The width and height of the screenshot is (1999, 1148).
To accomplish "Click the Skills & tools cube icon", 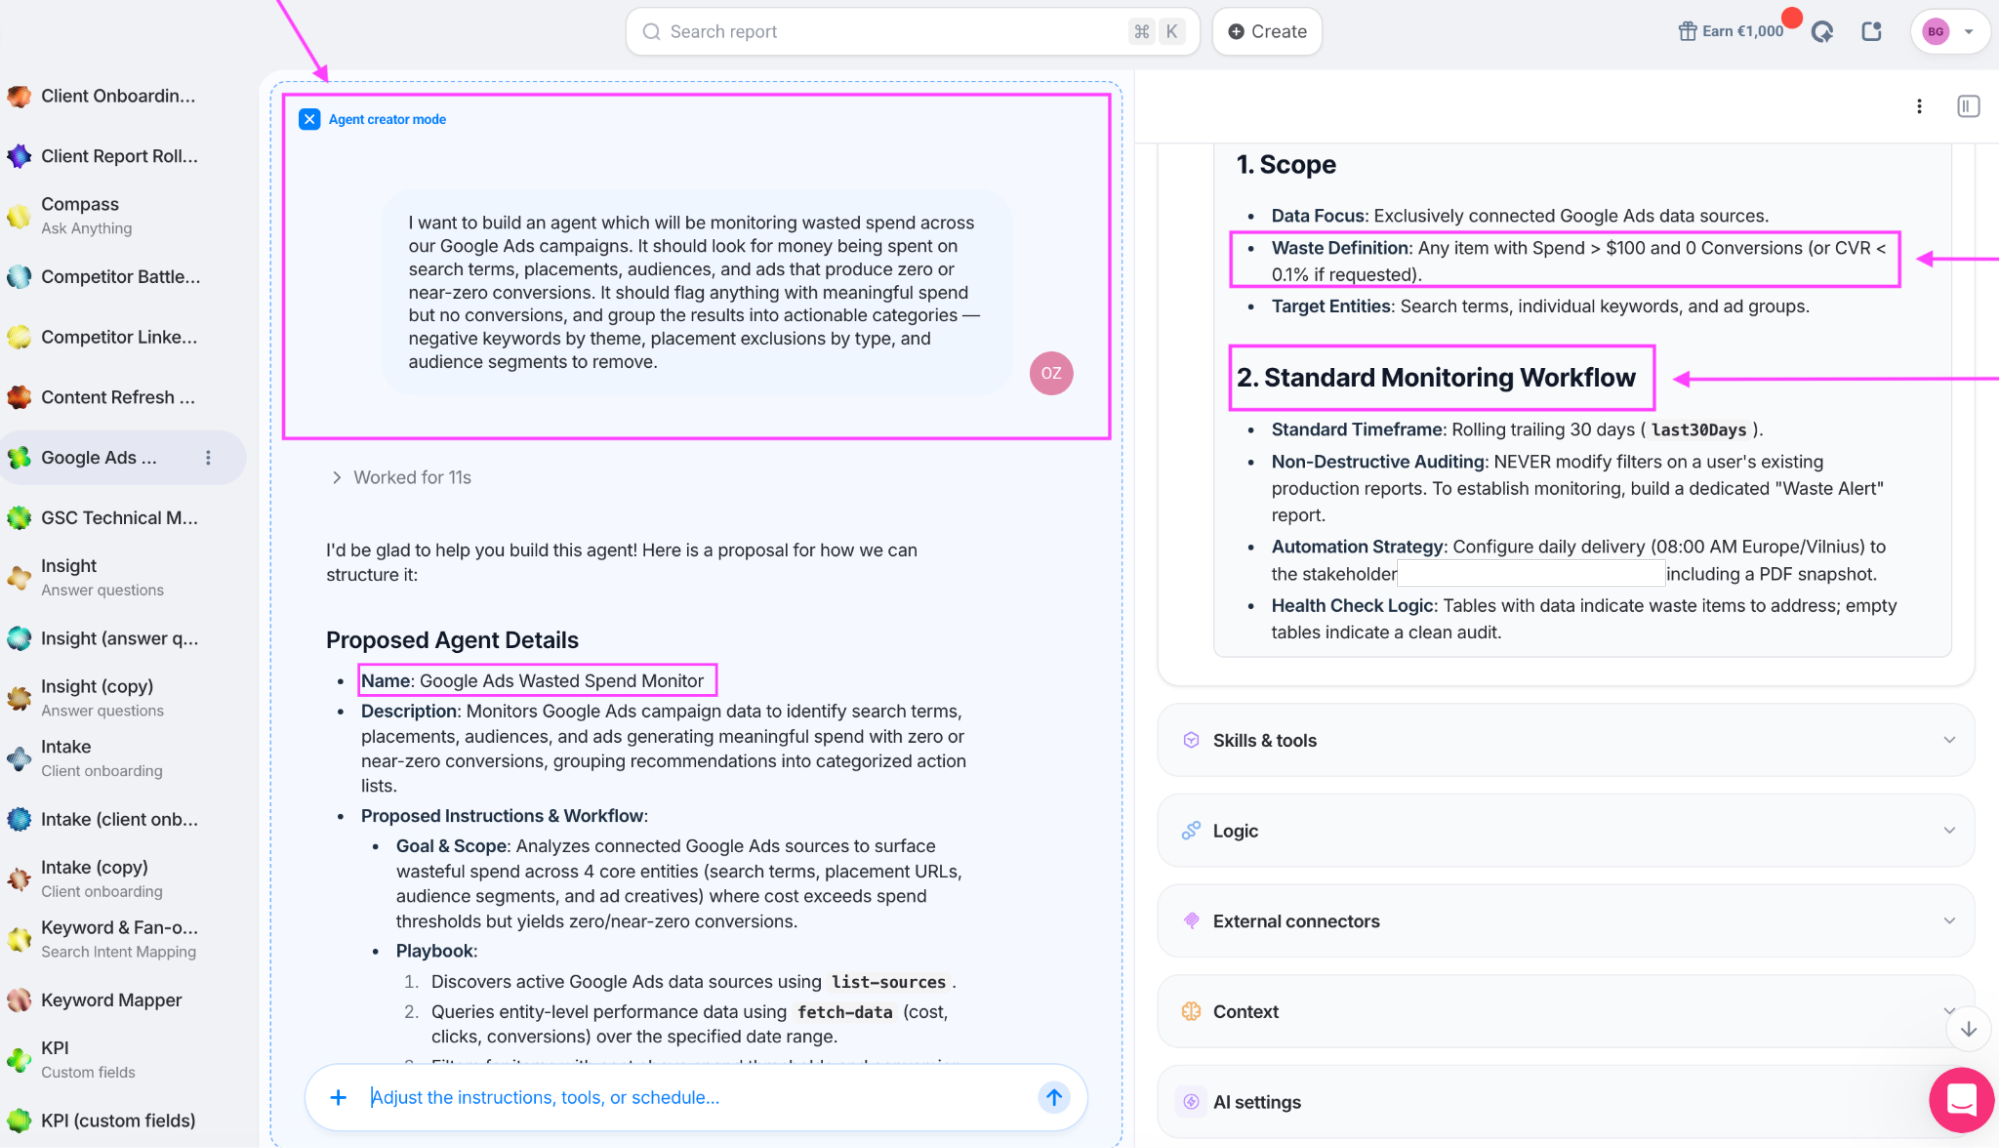I will coord(1190,740).
